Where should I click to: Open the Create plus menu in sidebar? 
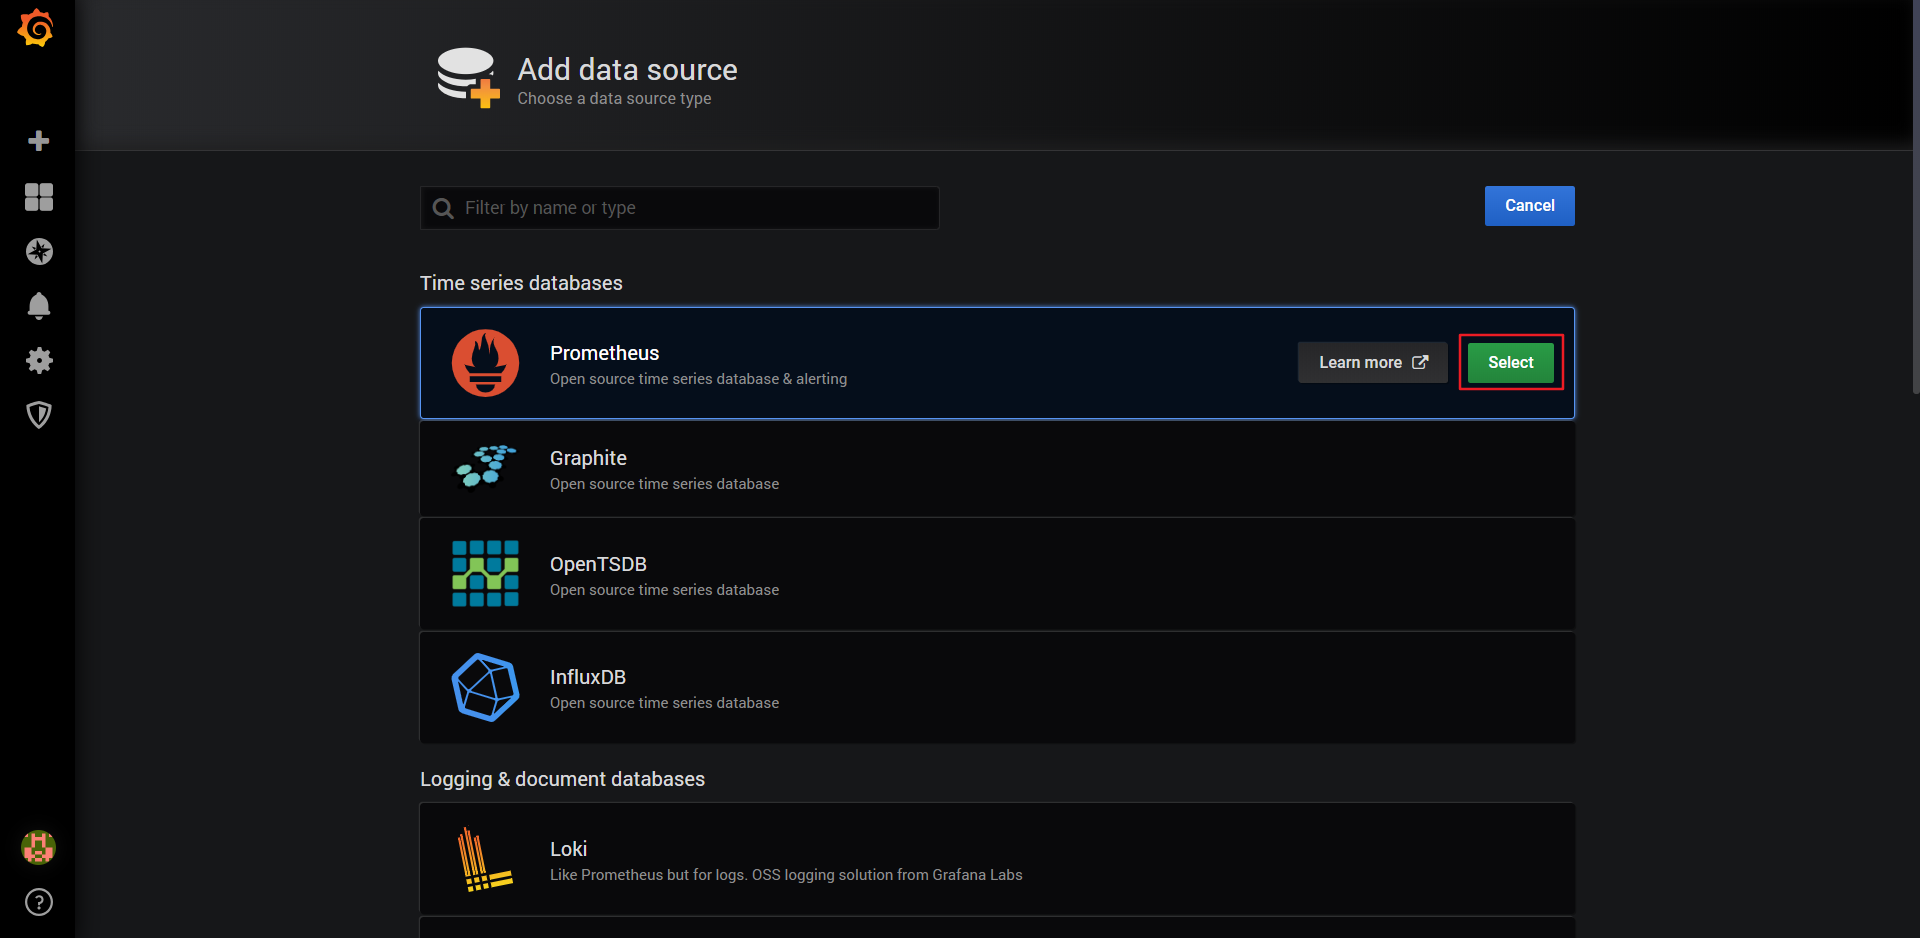click(x=39, y=141)
